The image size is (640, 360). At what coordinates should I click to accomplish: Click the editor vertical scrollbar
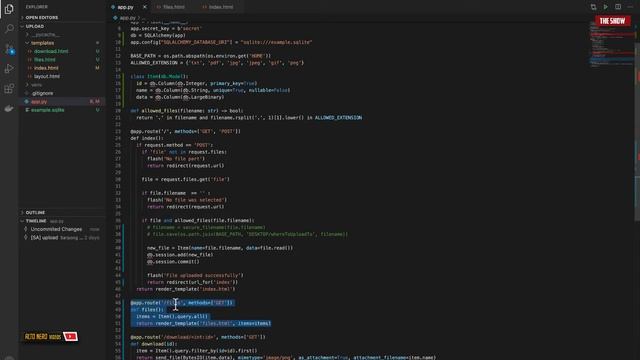click(x=637, y=122)
